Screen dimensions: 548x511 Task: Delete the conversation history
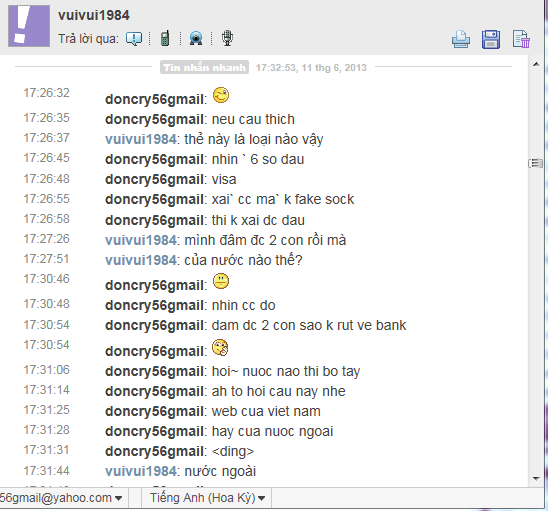coord(521,39)
